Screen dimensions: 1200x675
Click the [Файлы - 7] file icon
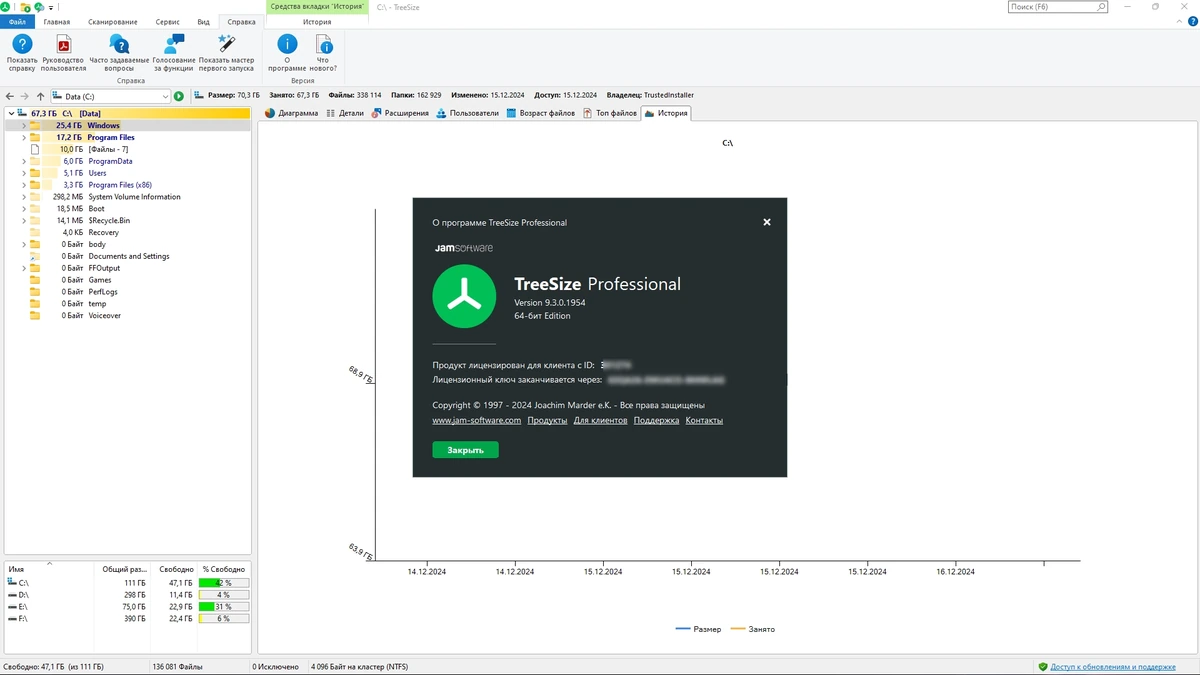[x=35, y=149]
